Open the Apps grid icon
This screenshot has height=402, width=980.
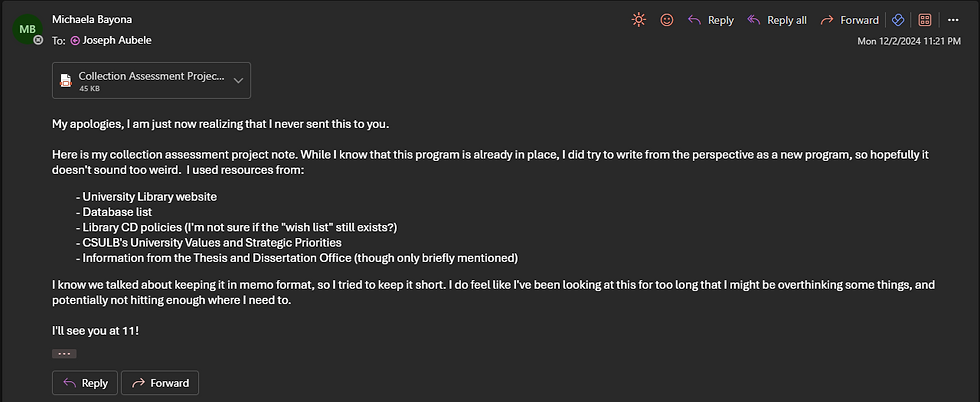click(925, 20)
